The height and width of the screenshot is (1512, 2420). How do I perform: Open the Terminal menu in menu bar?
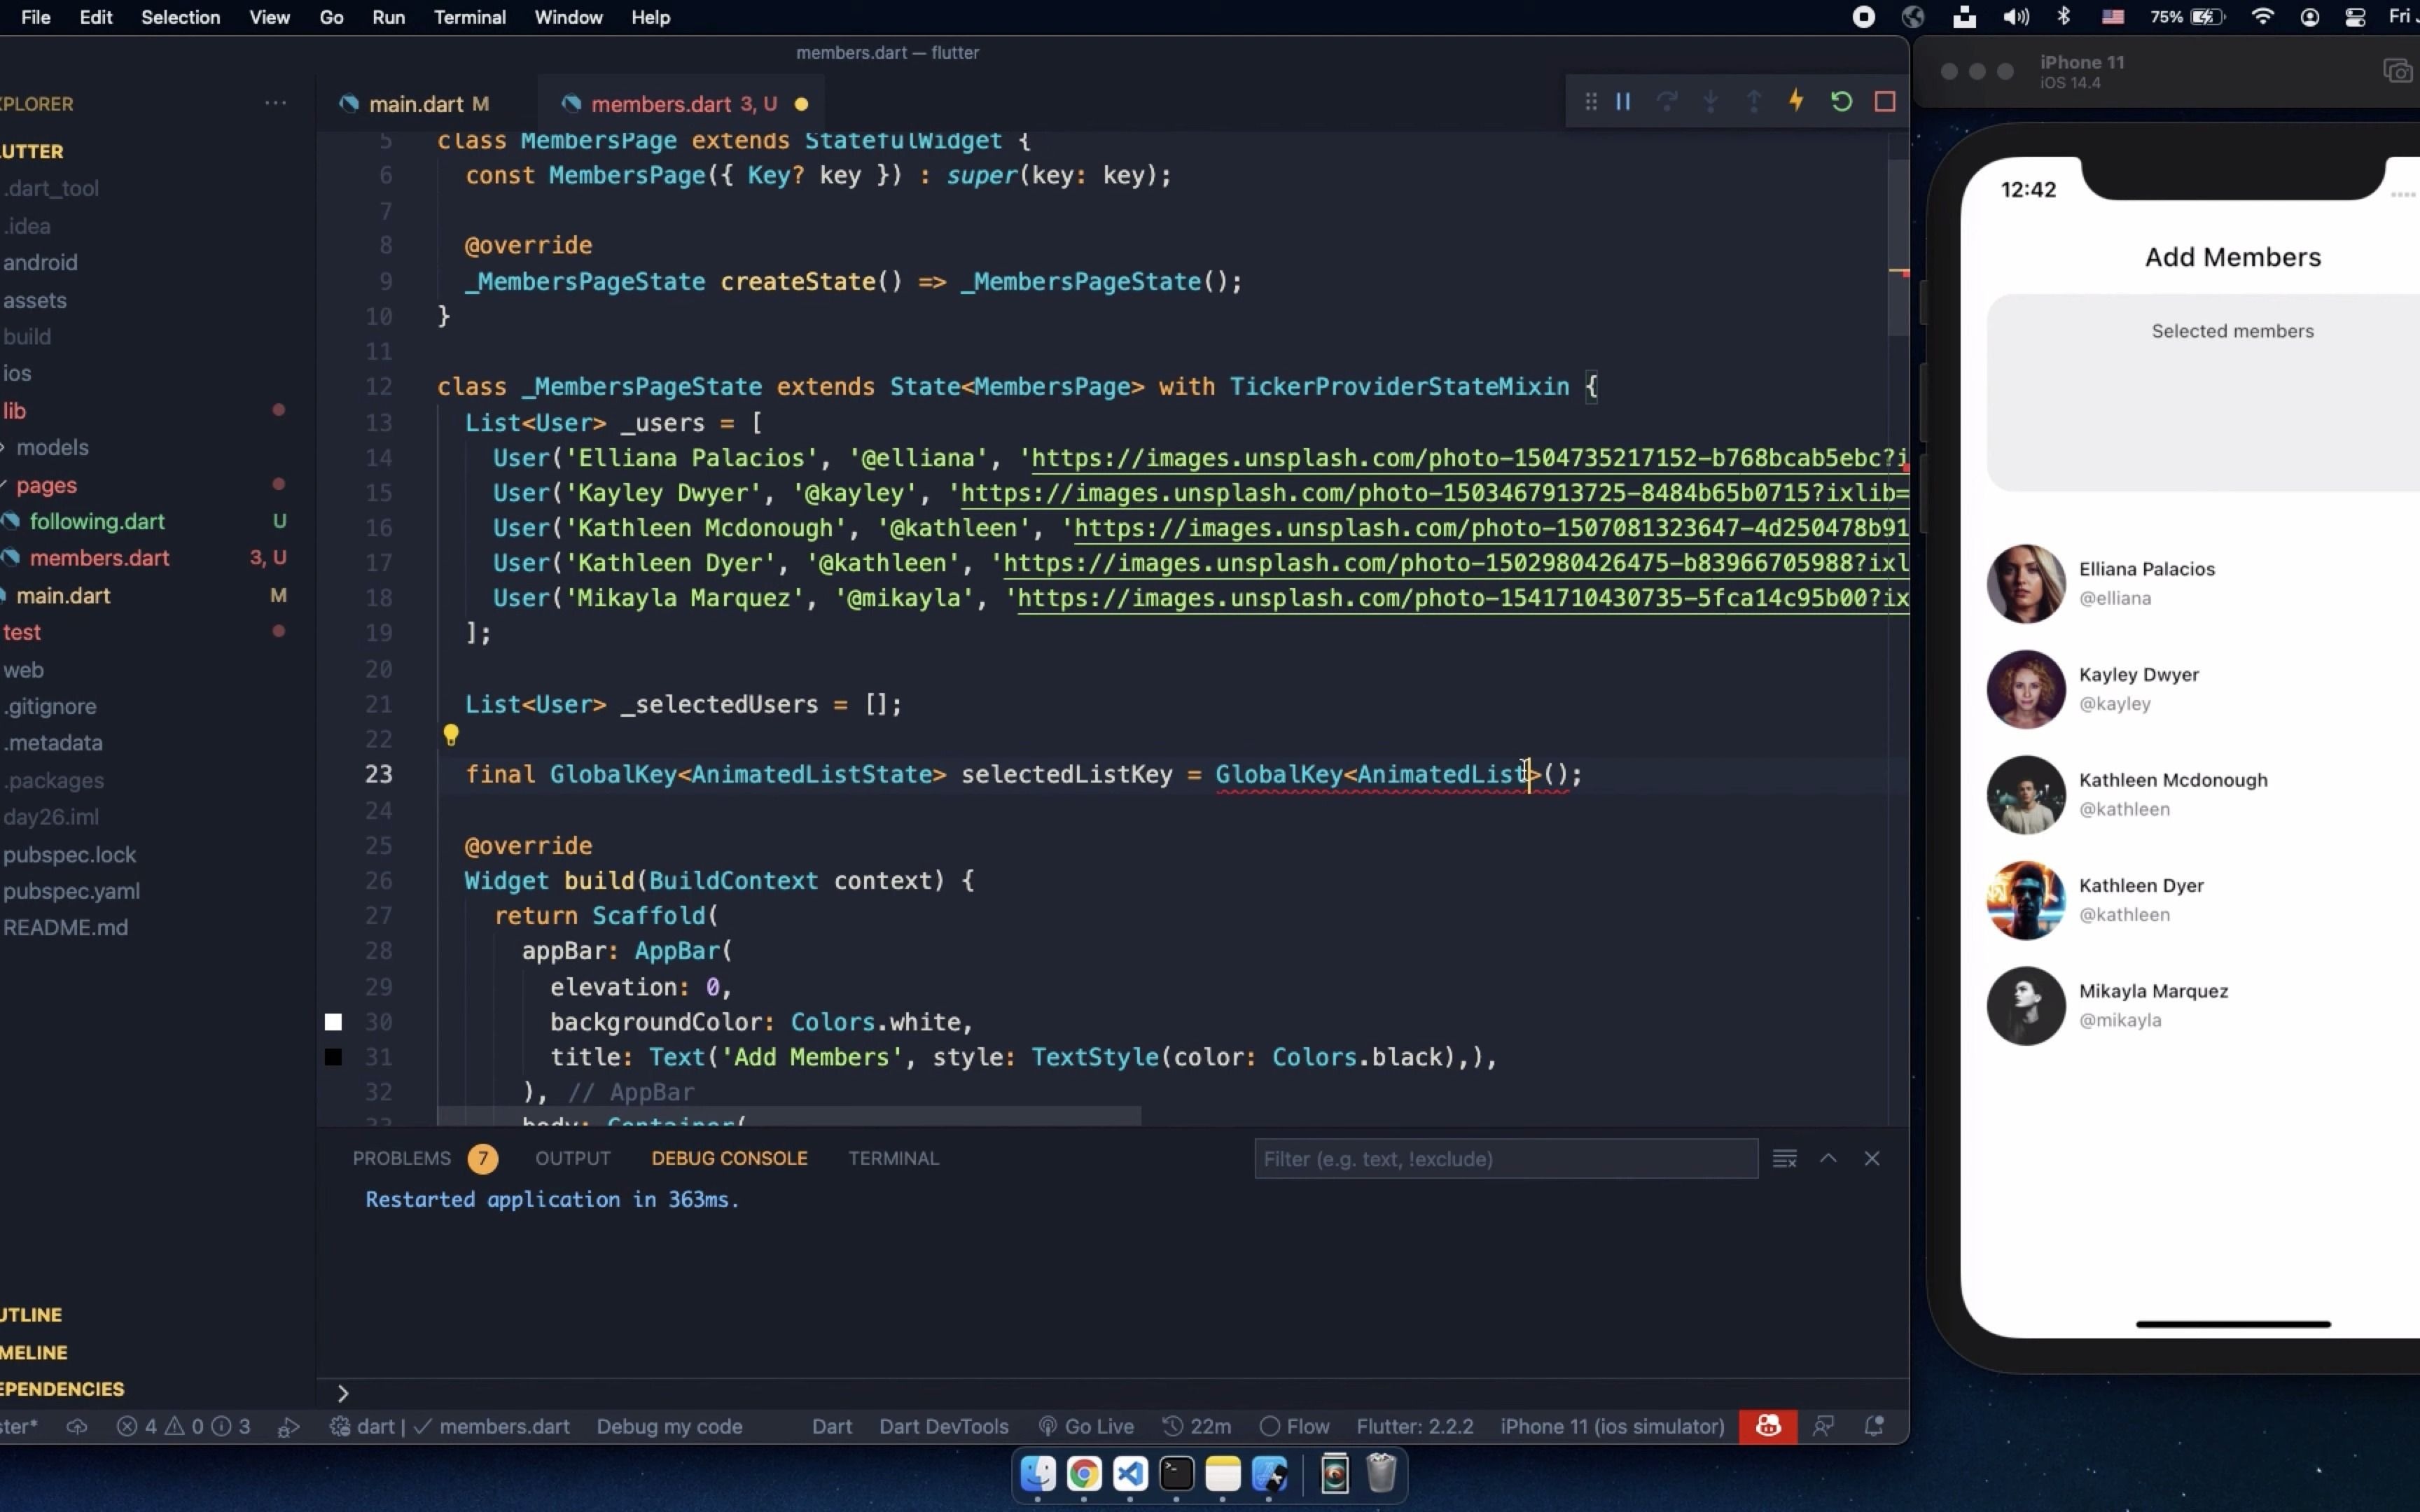tap(469, 17)
